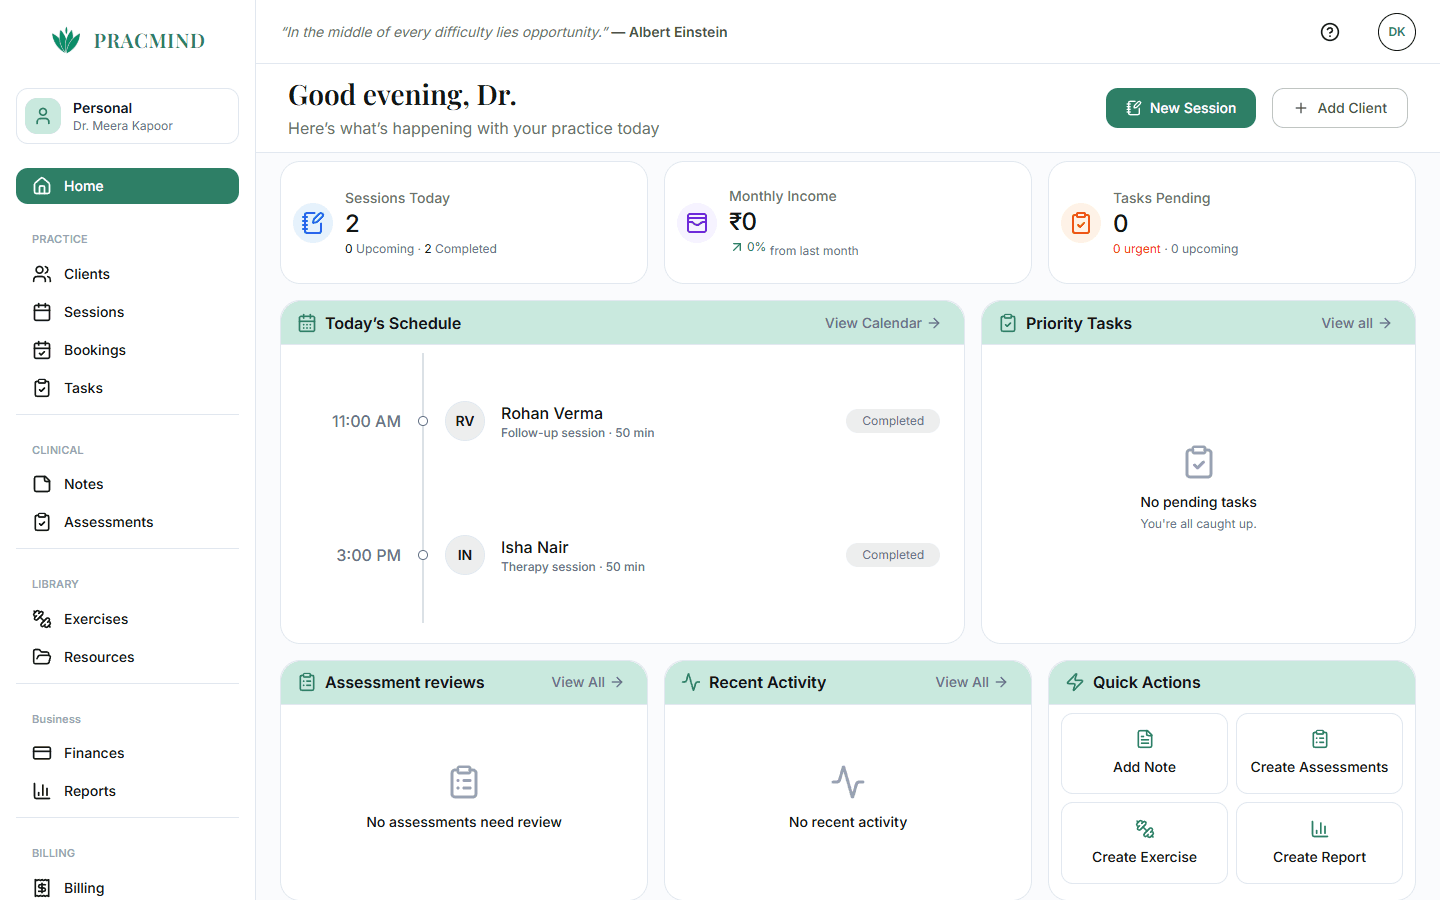Click Create Exercise quick action
The width and height of the screenshot is (1440, 900).
[x=1144, y=843]
